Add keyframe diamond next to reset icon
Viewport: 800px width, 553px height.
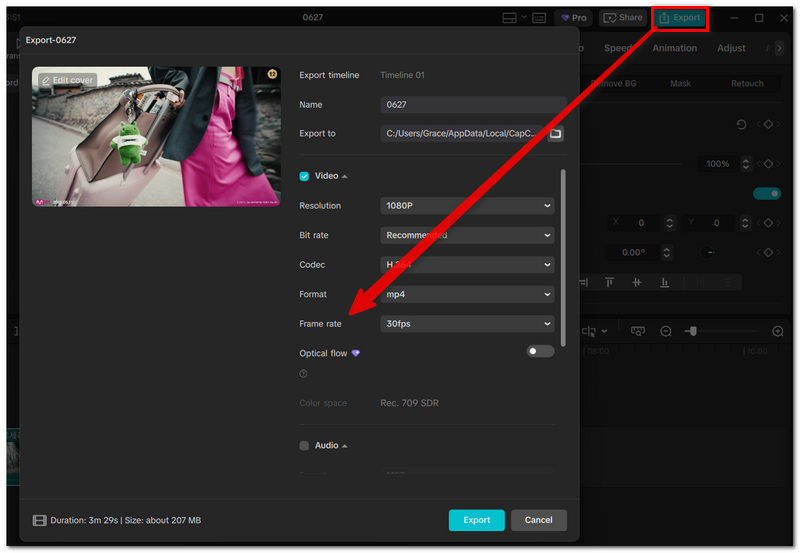coord(768,124)
